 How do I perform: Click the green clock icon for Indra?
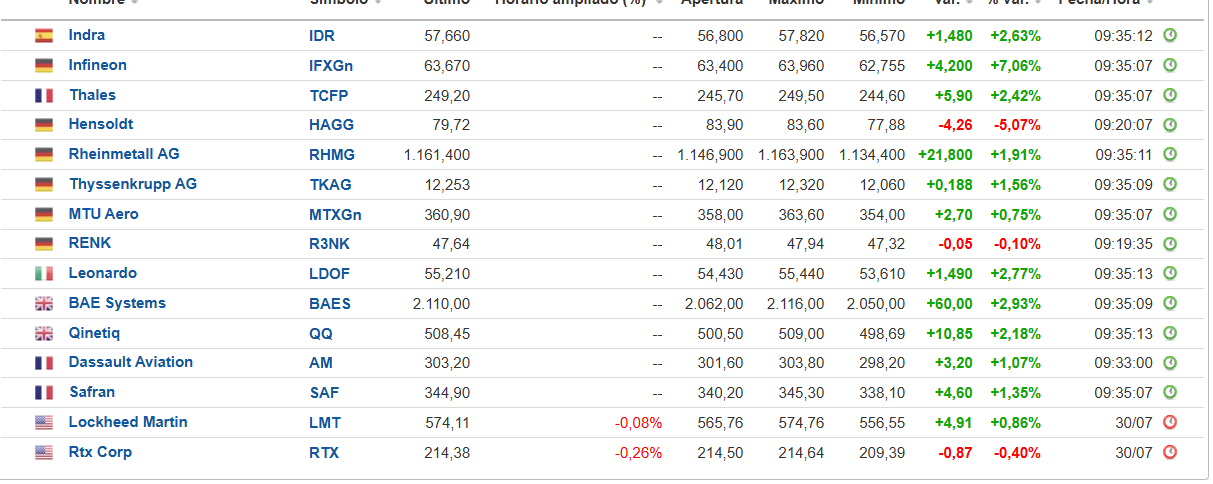pos(1170,36)
